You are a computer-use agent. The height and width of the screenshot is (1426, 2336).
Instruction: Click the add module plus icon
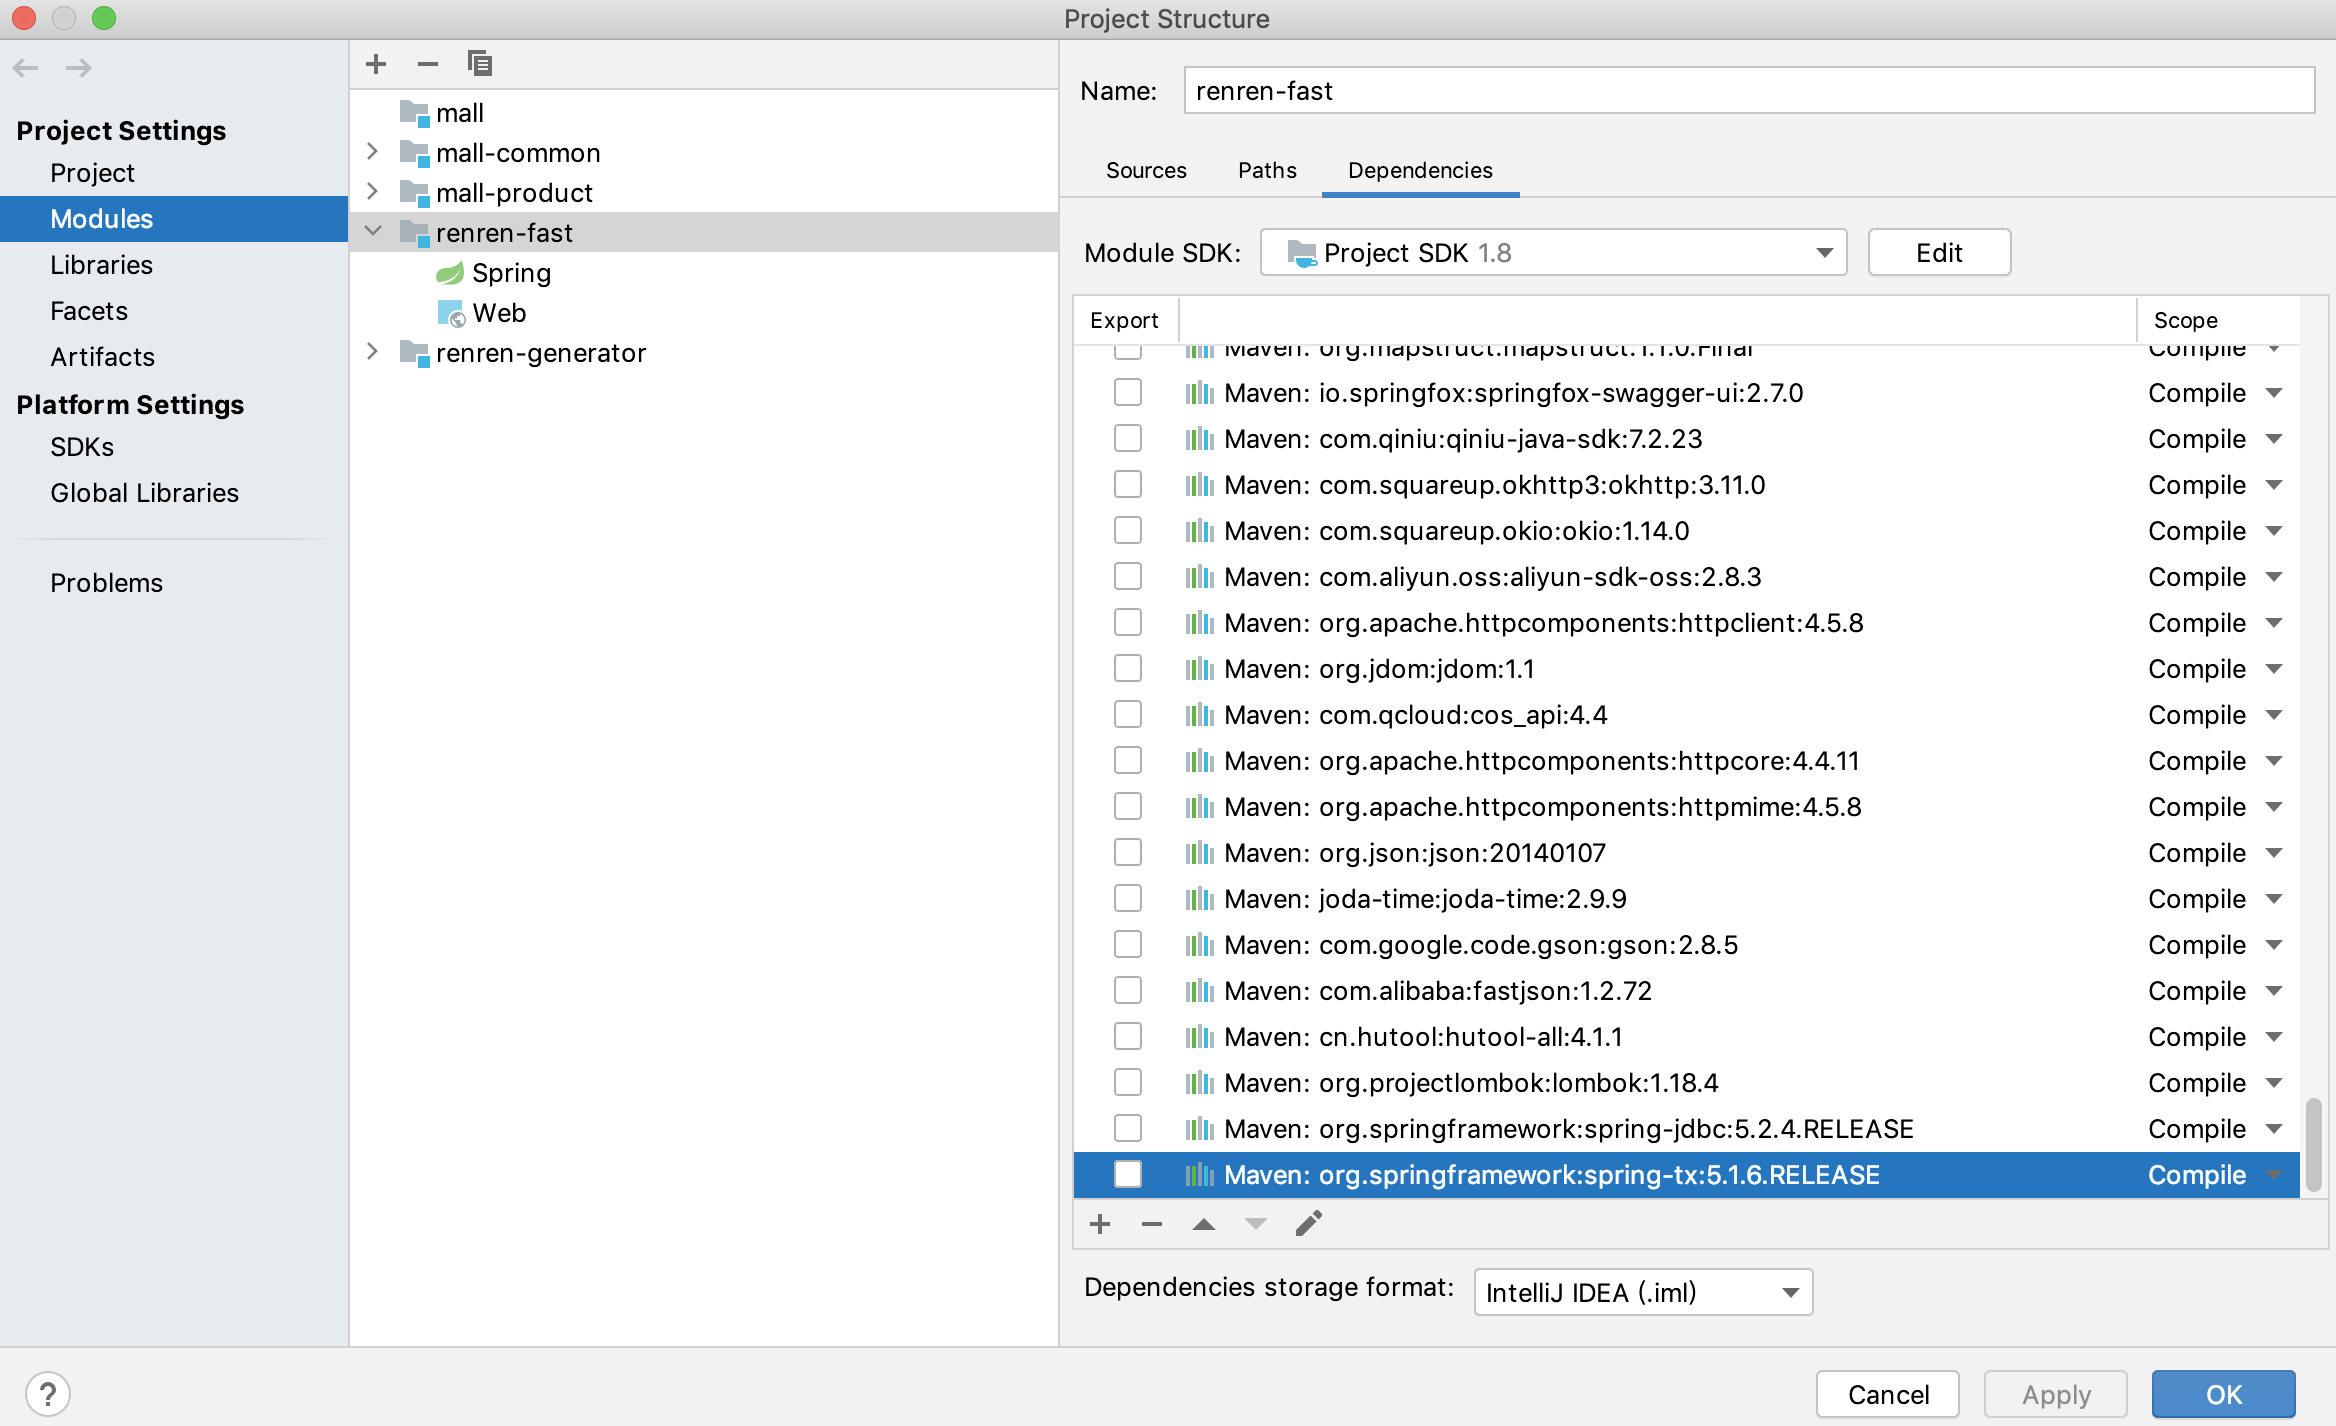coord(376,64)
